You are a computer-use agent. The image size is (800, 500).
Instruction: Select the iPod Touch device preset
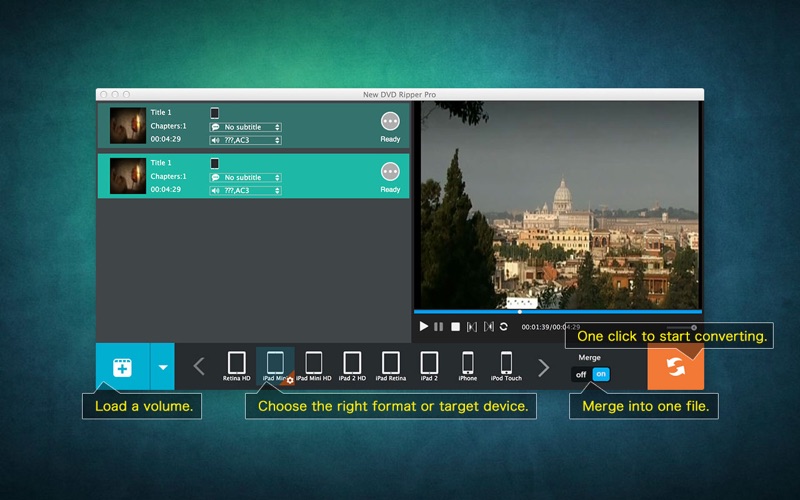coord(506,366)
